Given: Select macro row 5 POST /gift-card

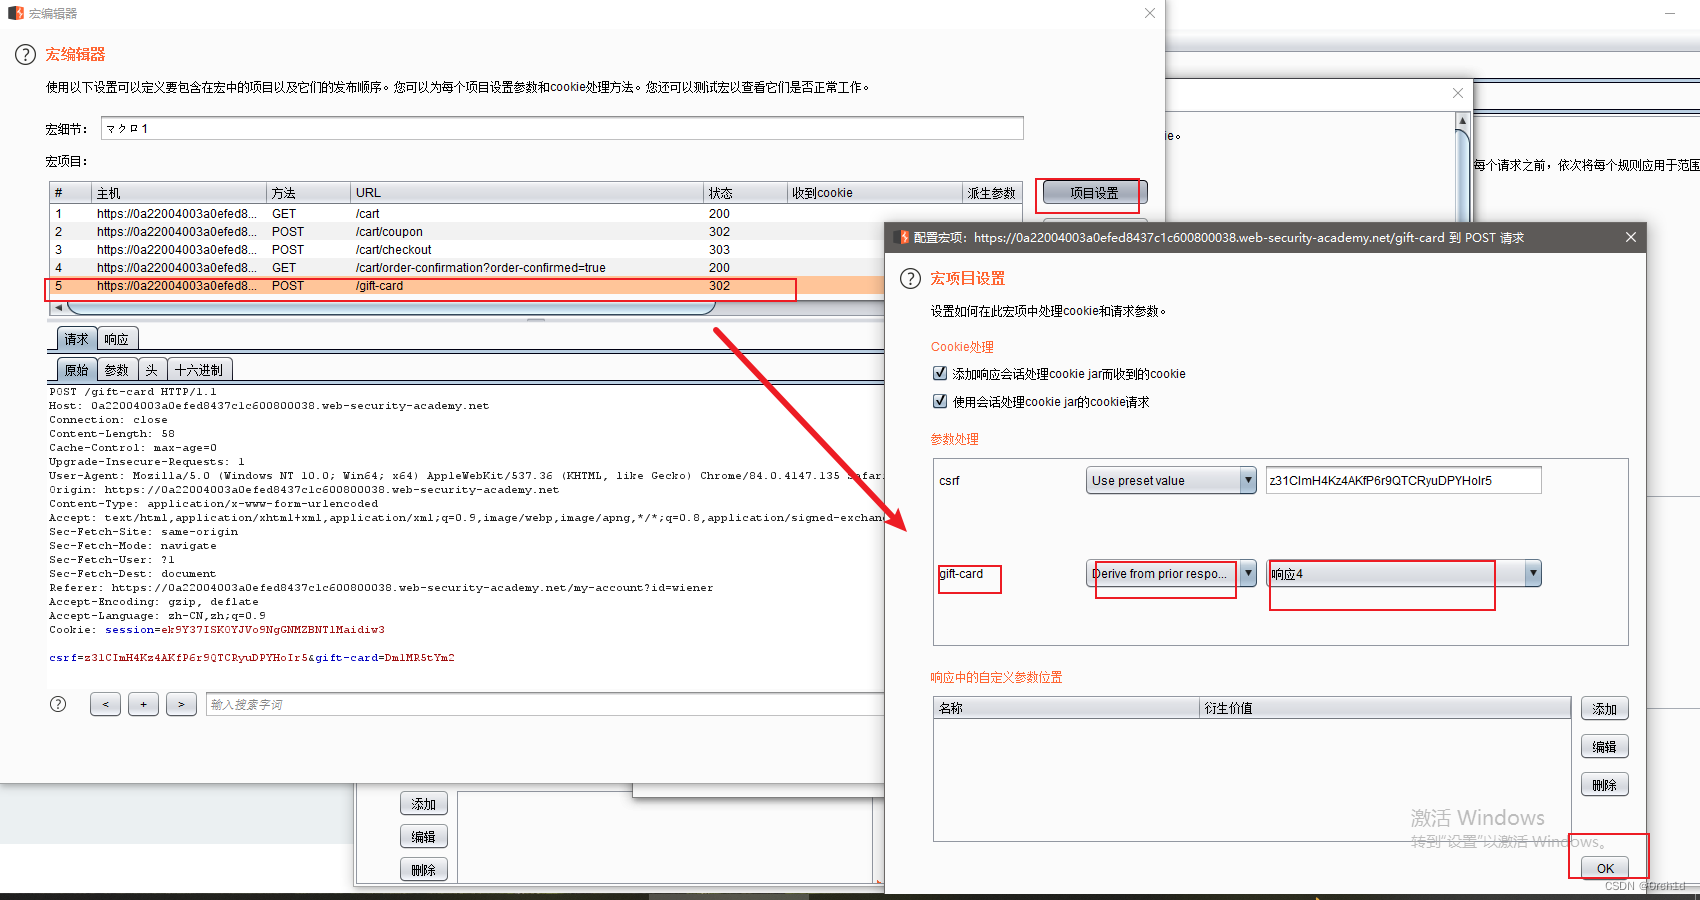Looking at the screenshot, I should click(467, 285).
